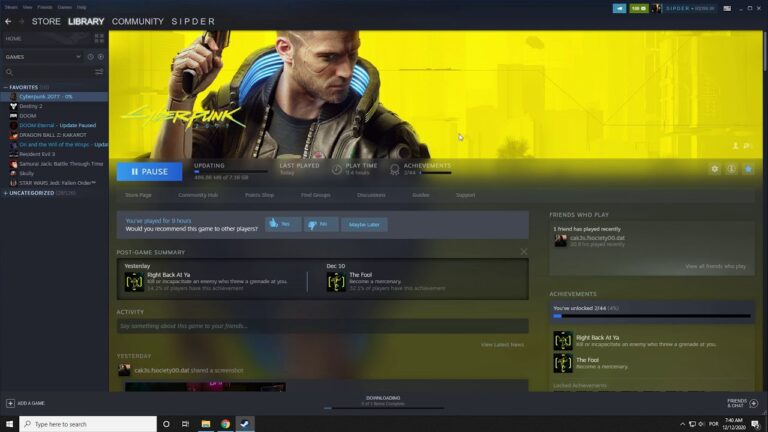Click the update download progress bar
The image size is (768, 432).
(x=231, y=172)
